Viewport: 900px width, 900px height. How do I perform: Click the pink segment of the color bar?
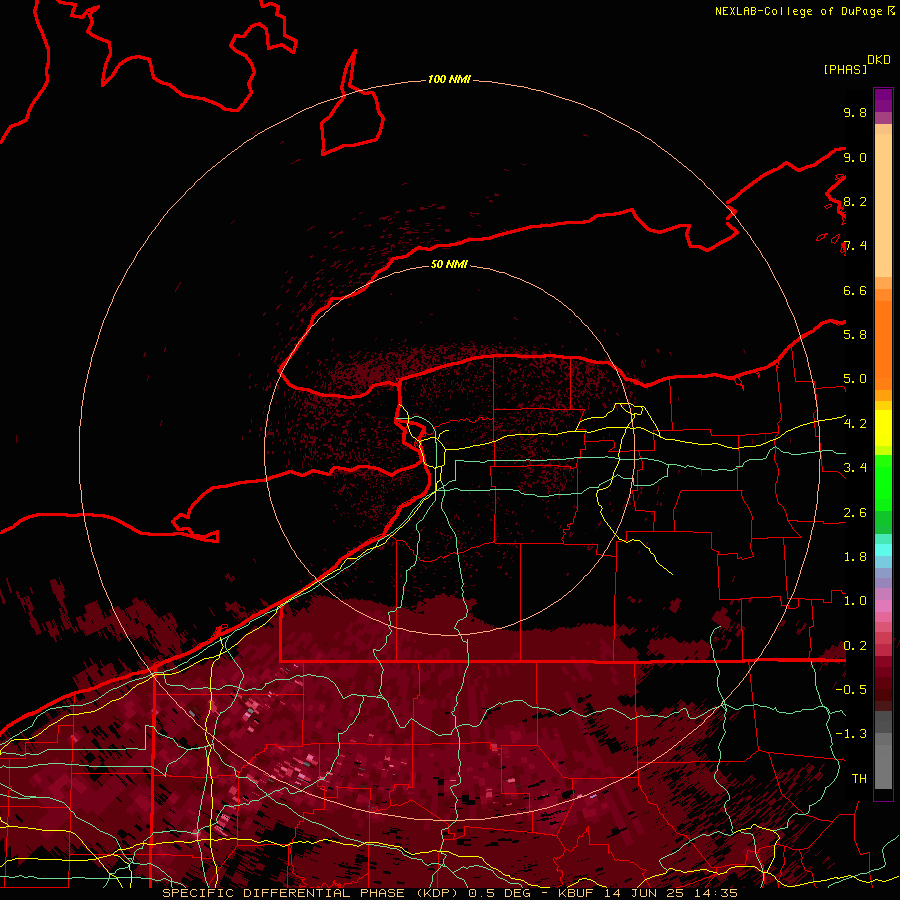click(x=883, y=606)
